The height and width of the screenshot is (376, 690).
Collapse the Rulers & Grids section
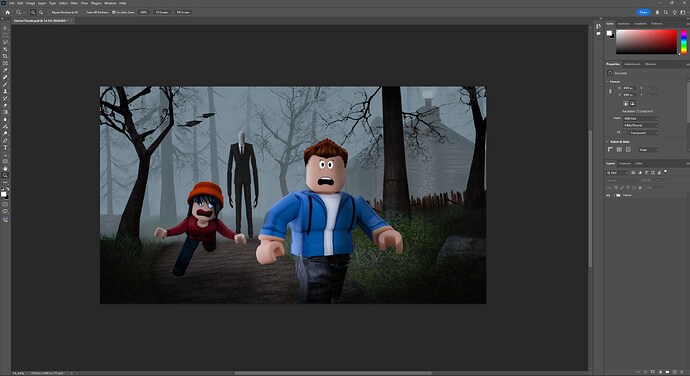[607, 142]
